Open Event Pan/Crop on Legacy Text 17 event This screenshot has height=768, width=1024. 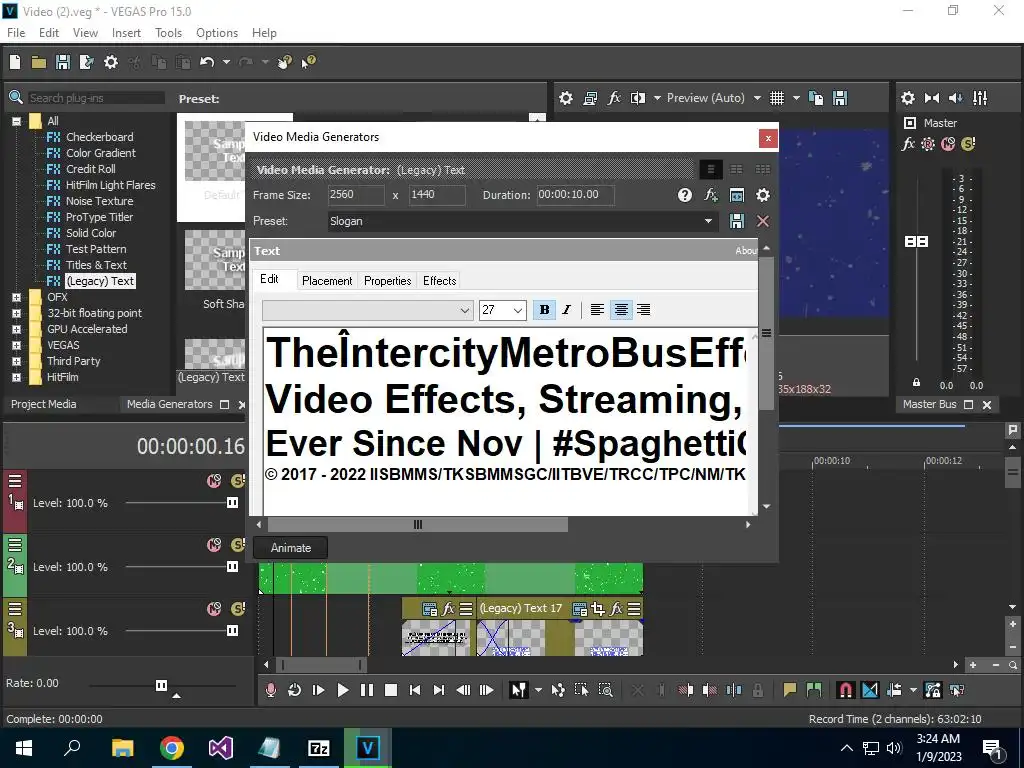[x=598, y=609]
